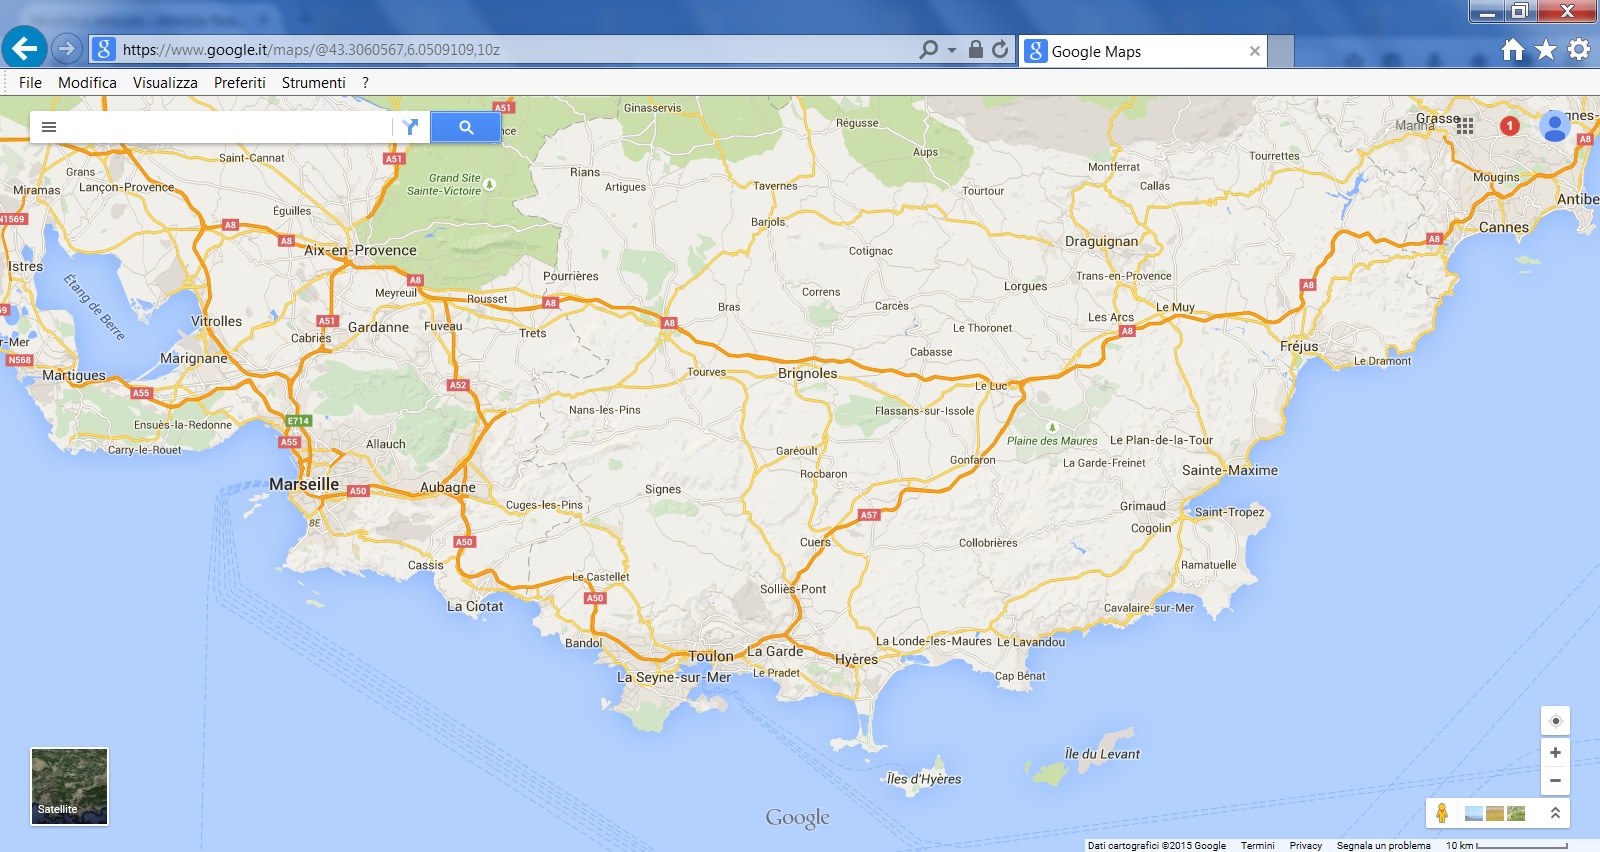Open the Strumenti menu
Screen dimensions: 1600x852
pyautogui.click(x=313, y=83)
